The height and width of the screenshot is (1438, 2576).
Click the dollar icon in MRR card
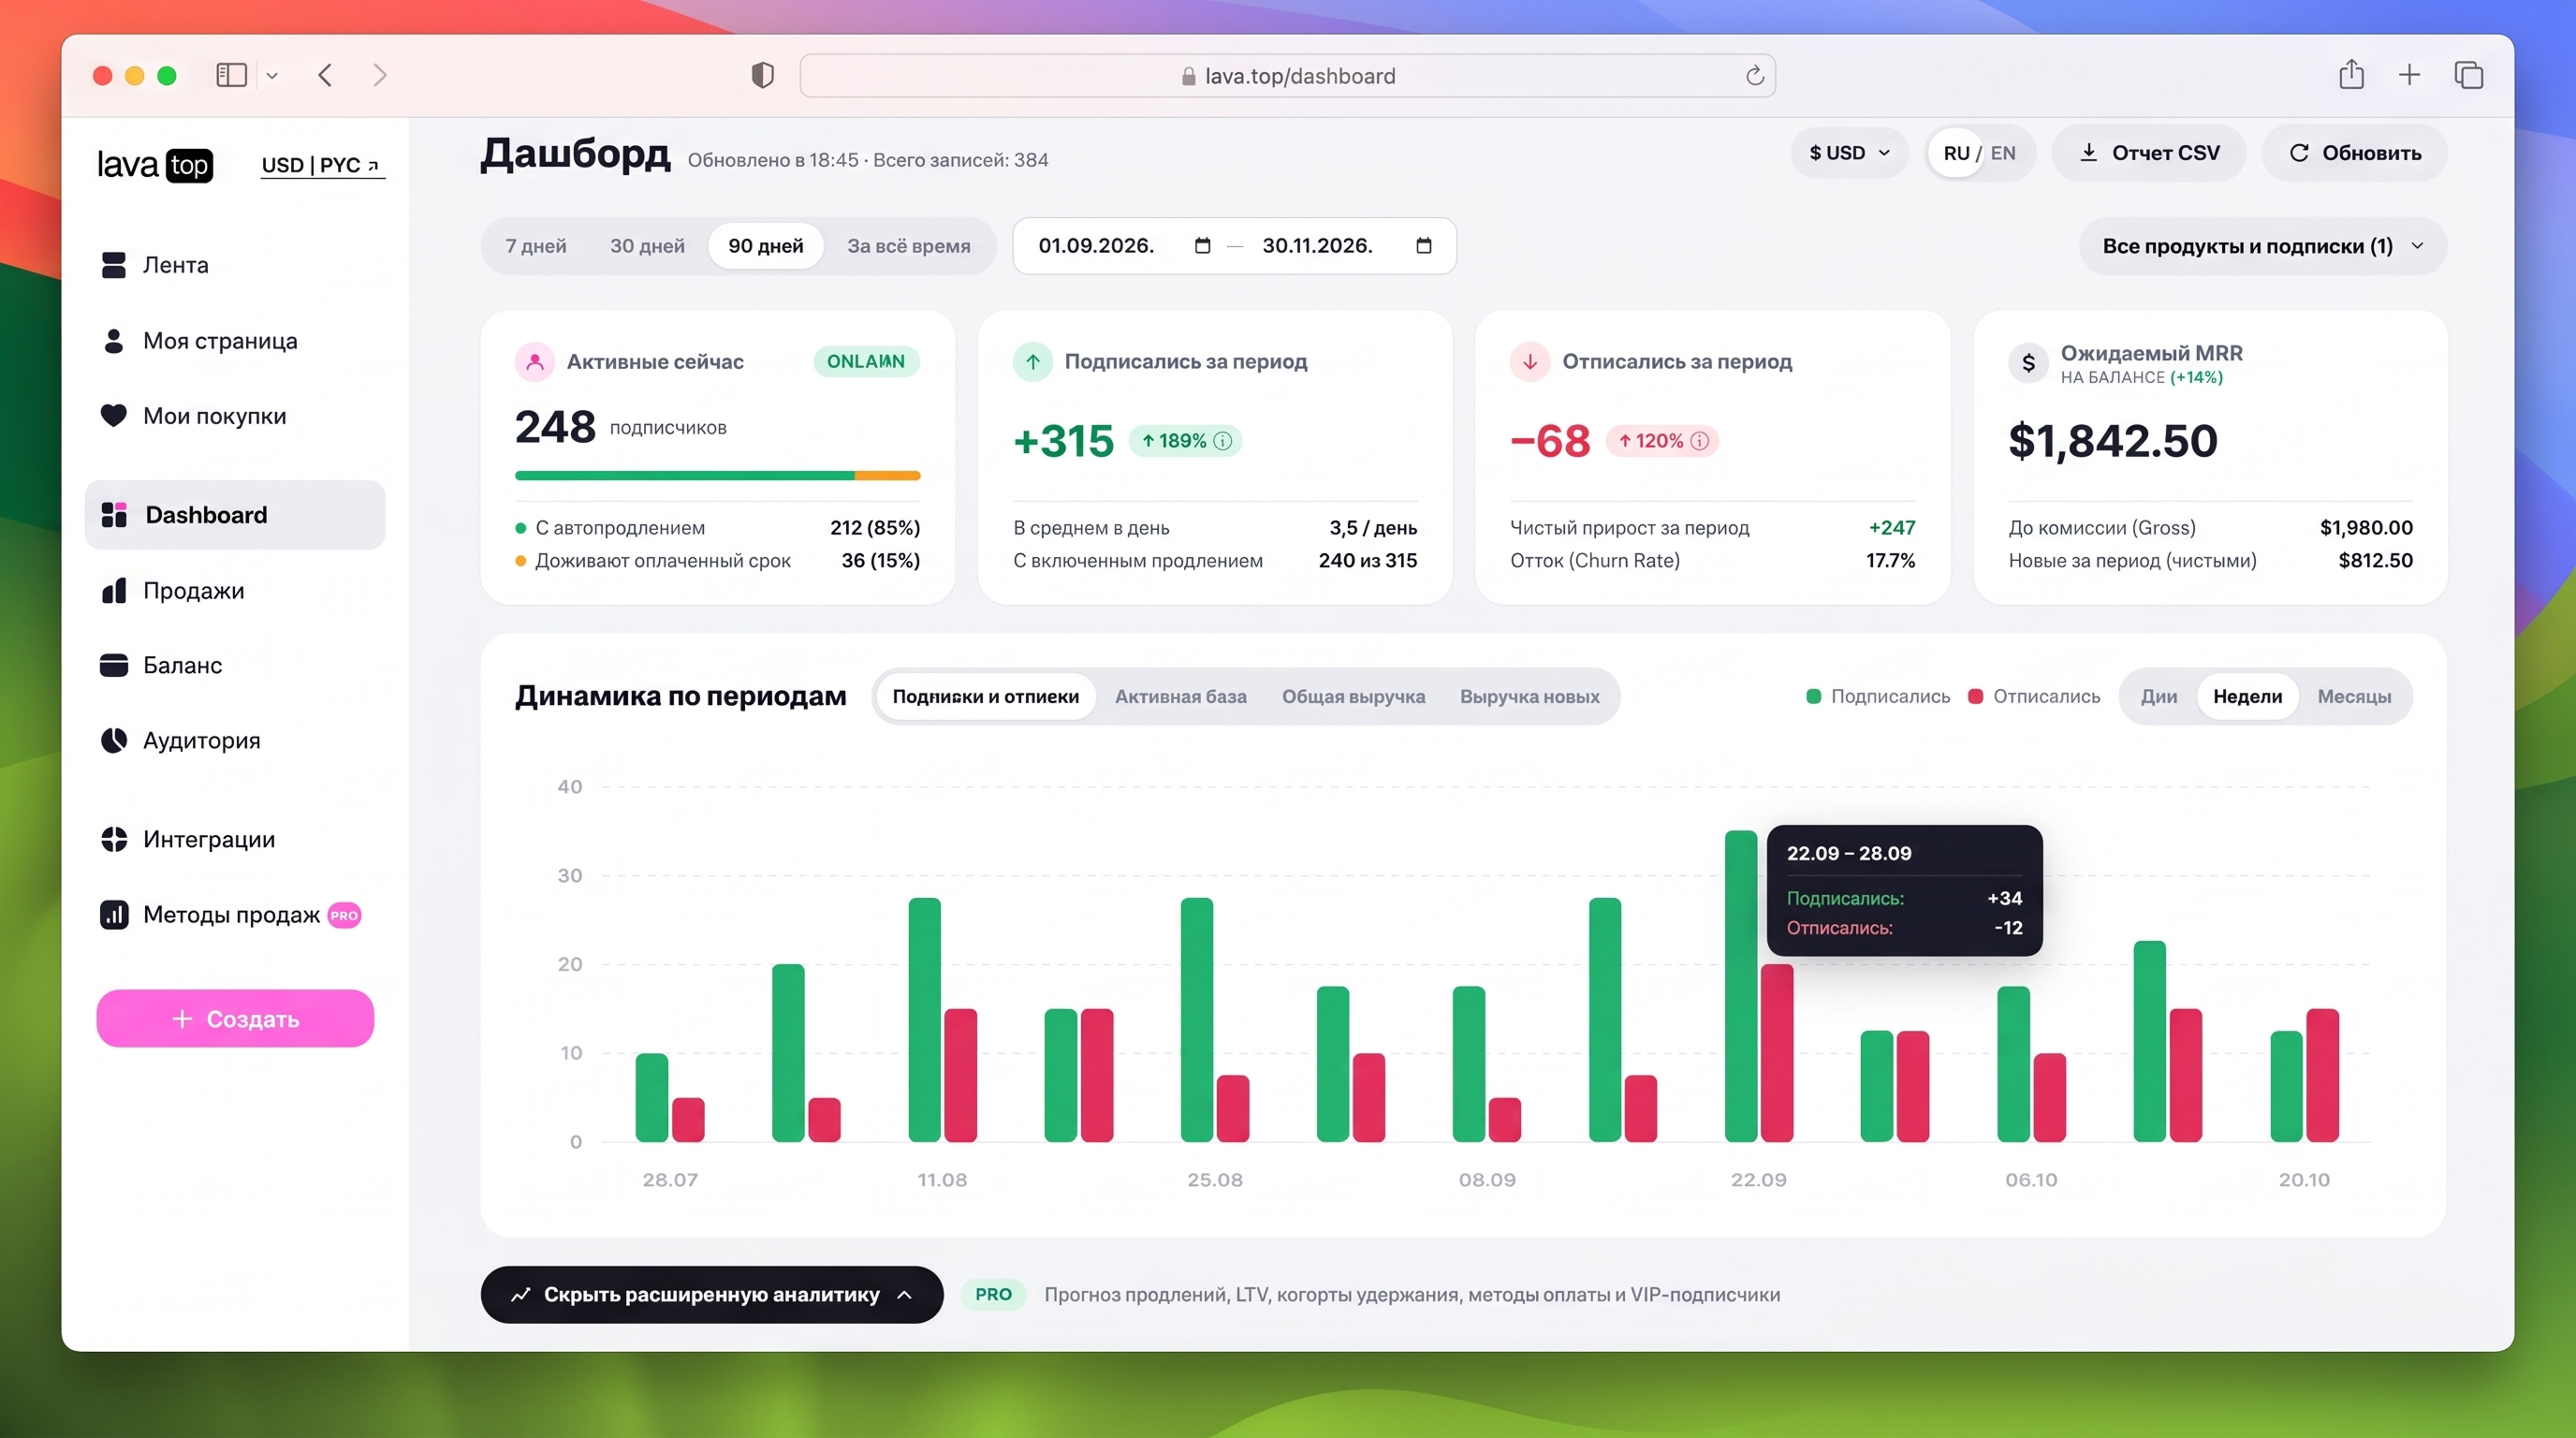point(2028,363)
